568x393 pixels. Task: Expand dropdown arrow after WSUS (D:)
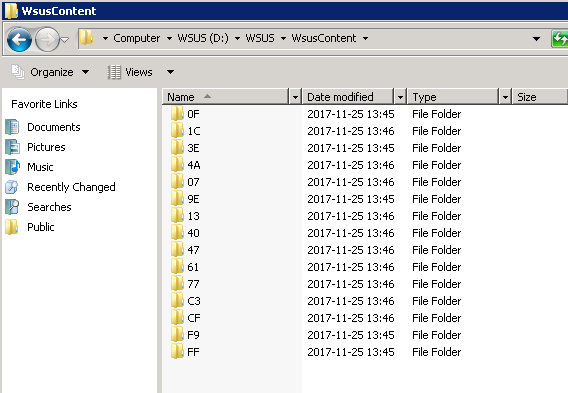[237, 38]
